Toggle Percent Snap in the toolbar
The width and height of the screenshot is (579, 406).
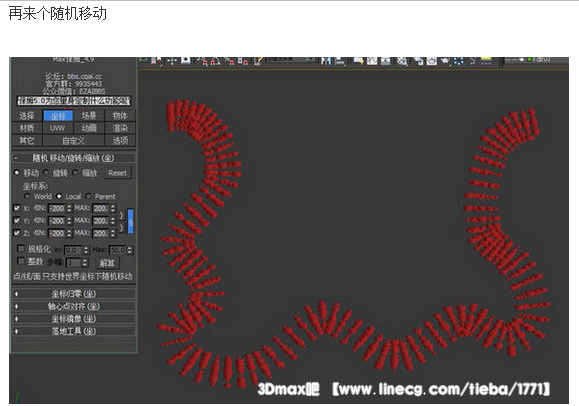tap(230, 61)
